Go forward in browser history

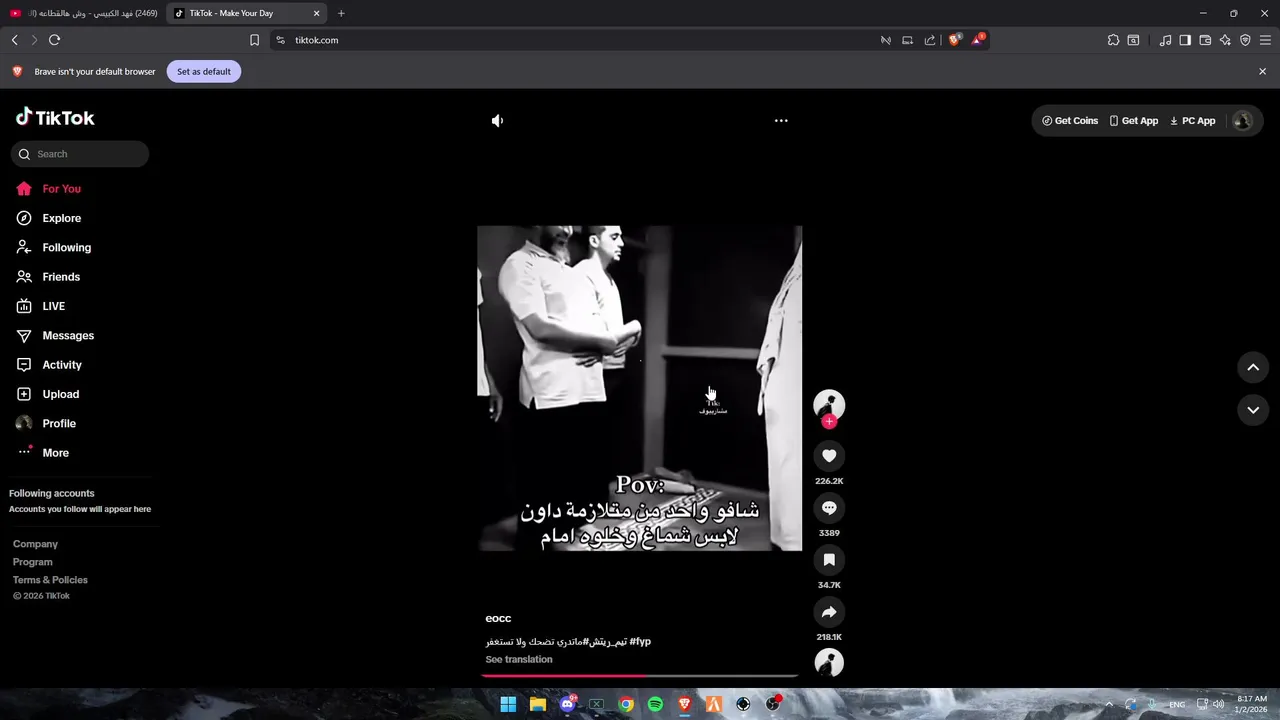[x=34, y=40]
